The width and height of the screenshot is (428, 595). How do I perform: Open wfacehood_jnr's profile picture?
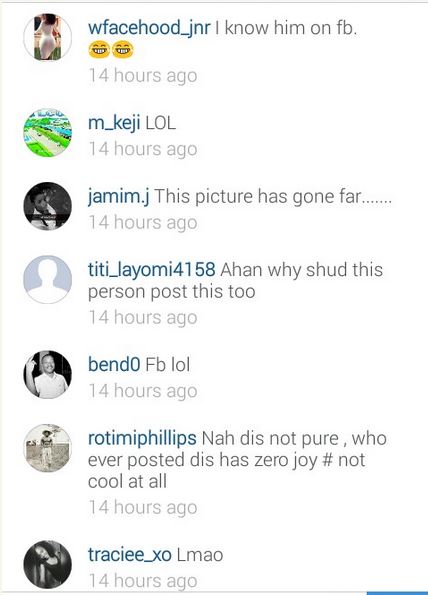pyautogui.click(x=47, y=37)
